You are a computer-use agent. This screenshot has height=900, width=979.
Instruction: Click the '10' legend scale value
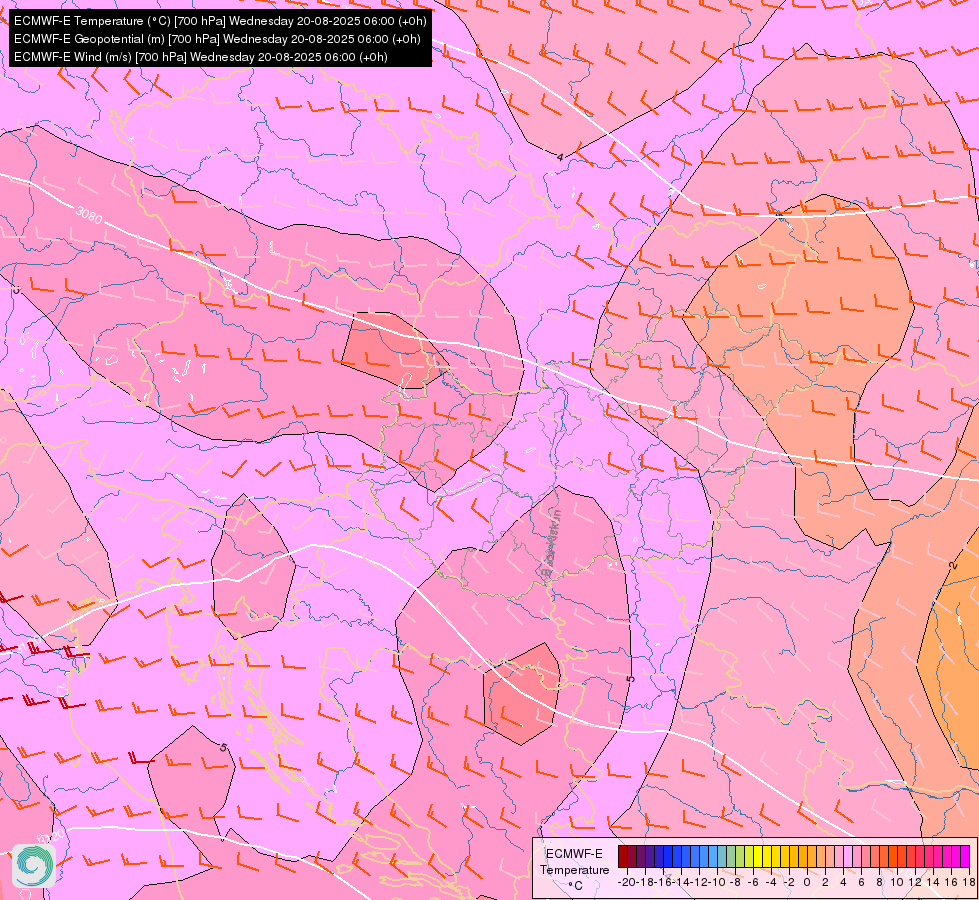(x=897, y=883)
